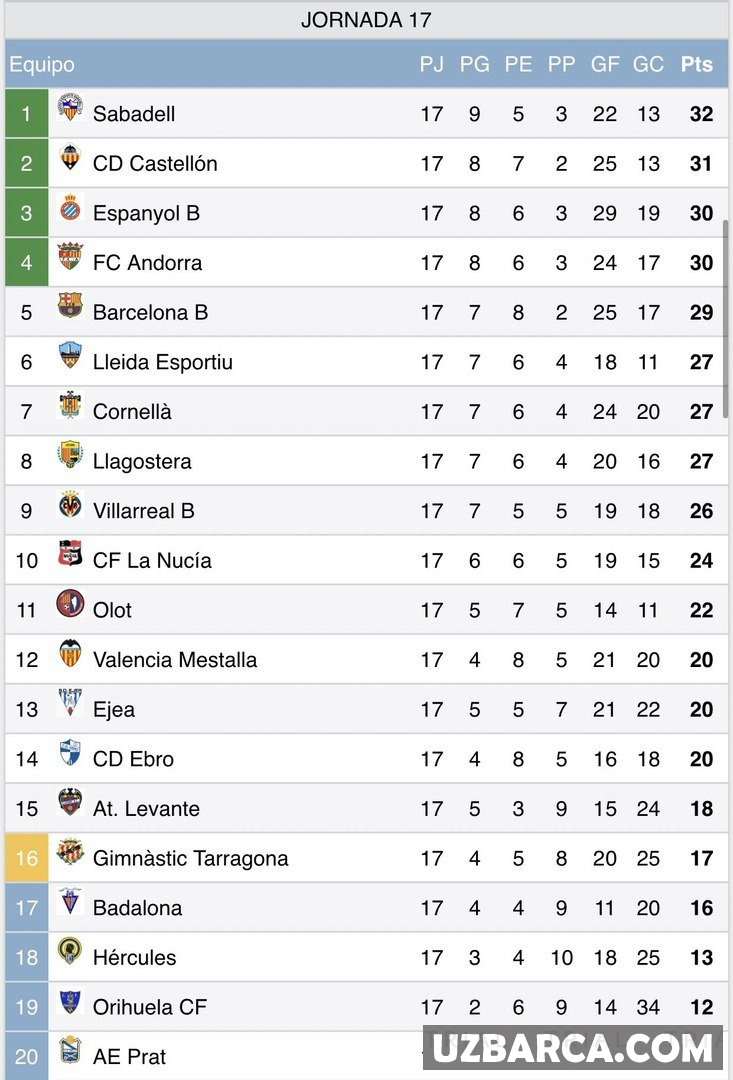The height and width of the screenshot is (1080, 733).
Task: Open the Cornellà team link
Action: pyautogui.click(x=132, y=412)
